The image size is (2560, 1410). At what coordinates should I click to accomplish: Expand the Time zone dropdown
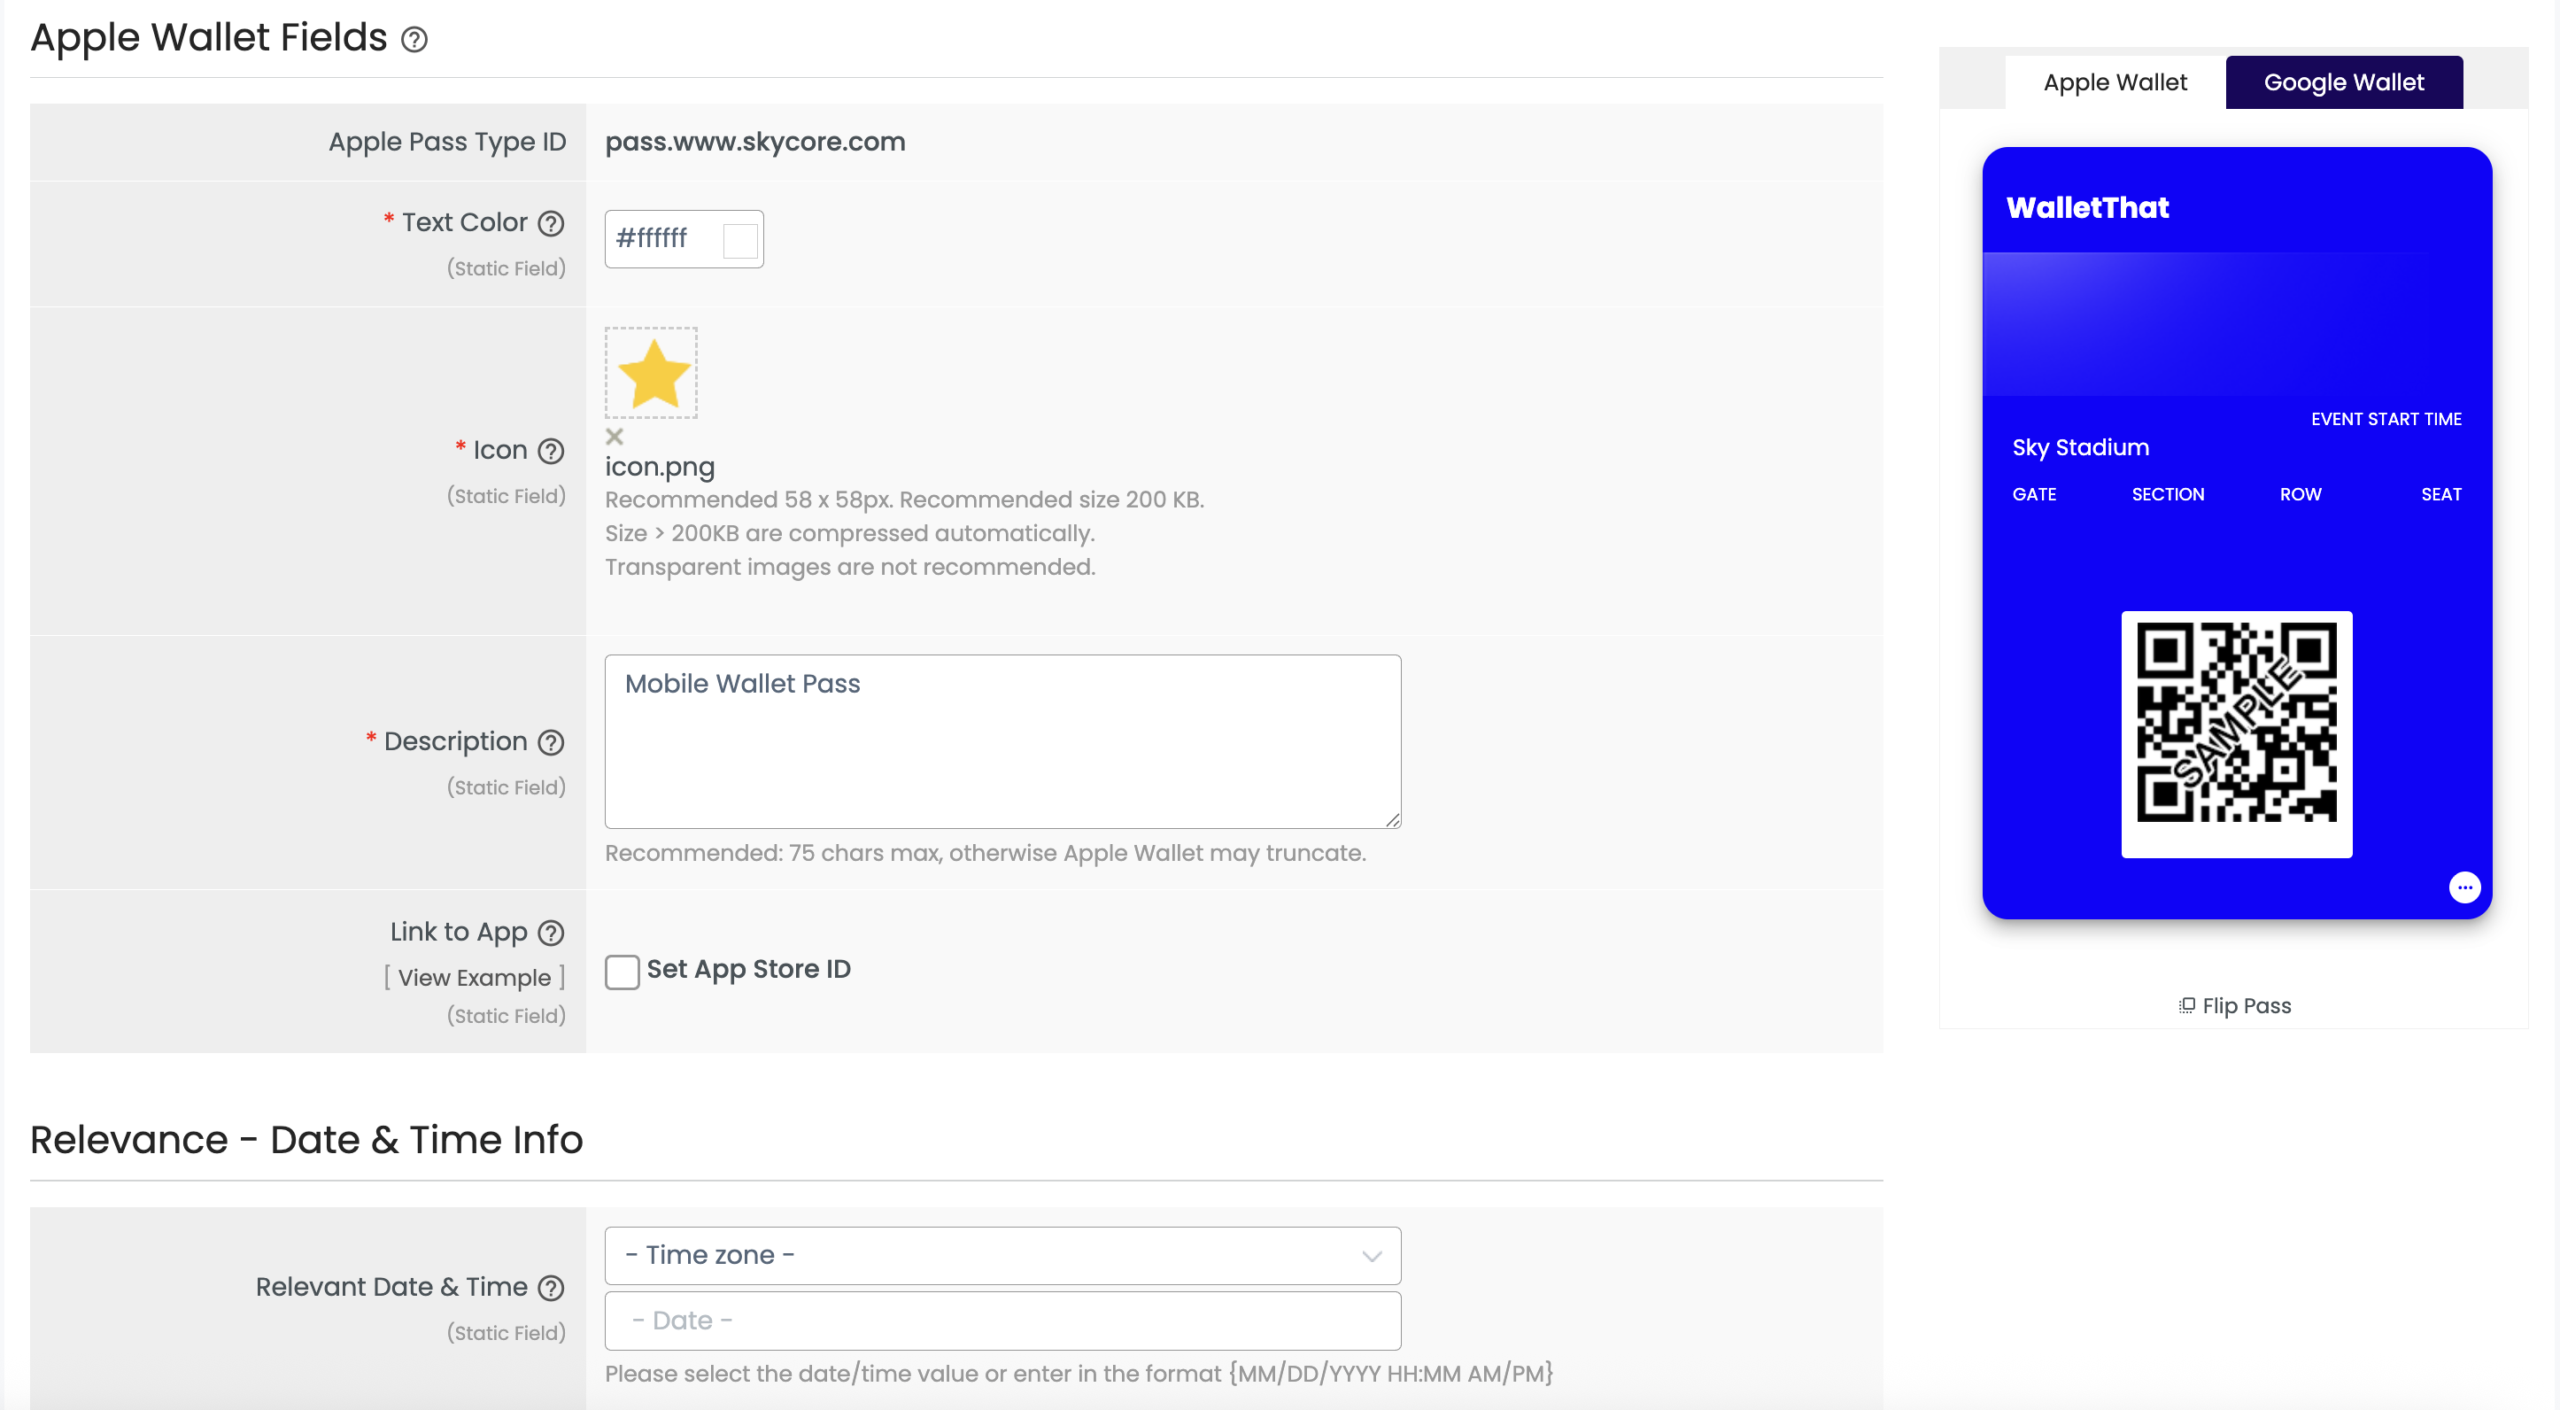tap(1002, 1255)
